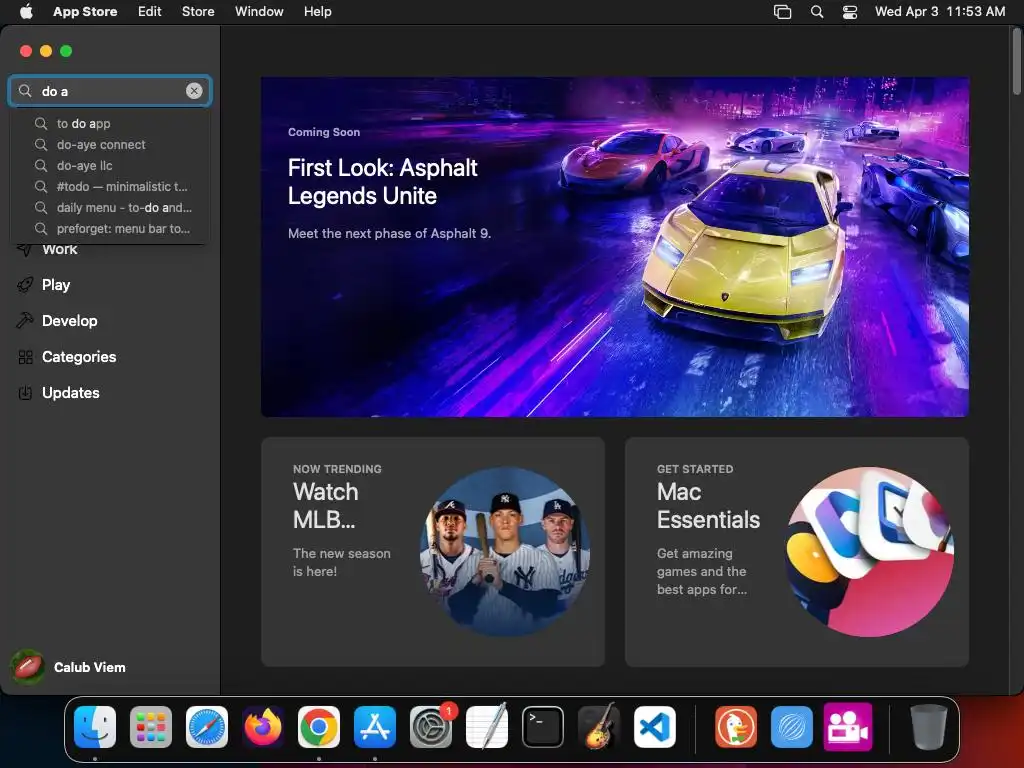
Task: Open Control Center in menu bar
Action: coord(850,12)
